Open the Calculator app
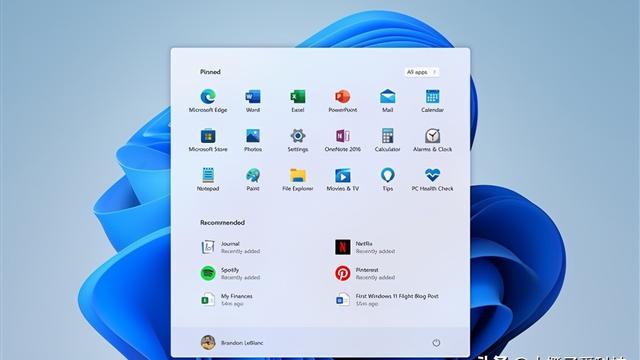This screenshot has width=640, height=360. (387, 140)
